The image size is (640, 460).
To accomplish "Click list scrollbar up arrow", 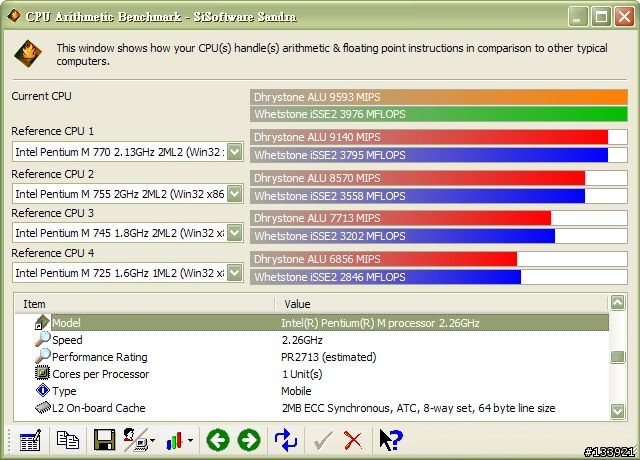I will click(618, 302).
